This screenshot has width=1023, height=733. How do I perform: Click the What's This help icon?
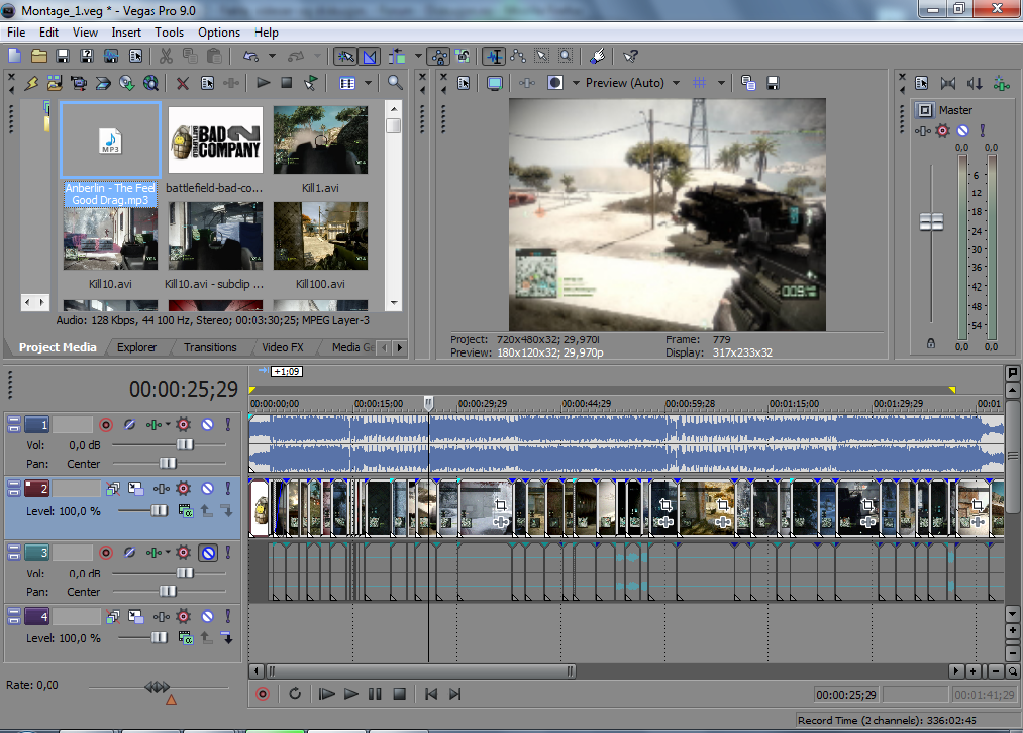[x=630, y=56]
